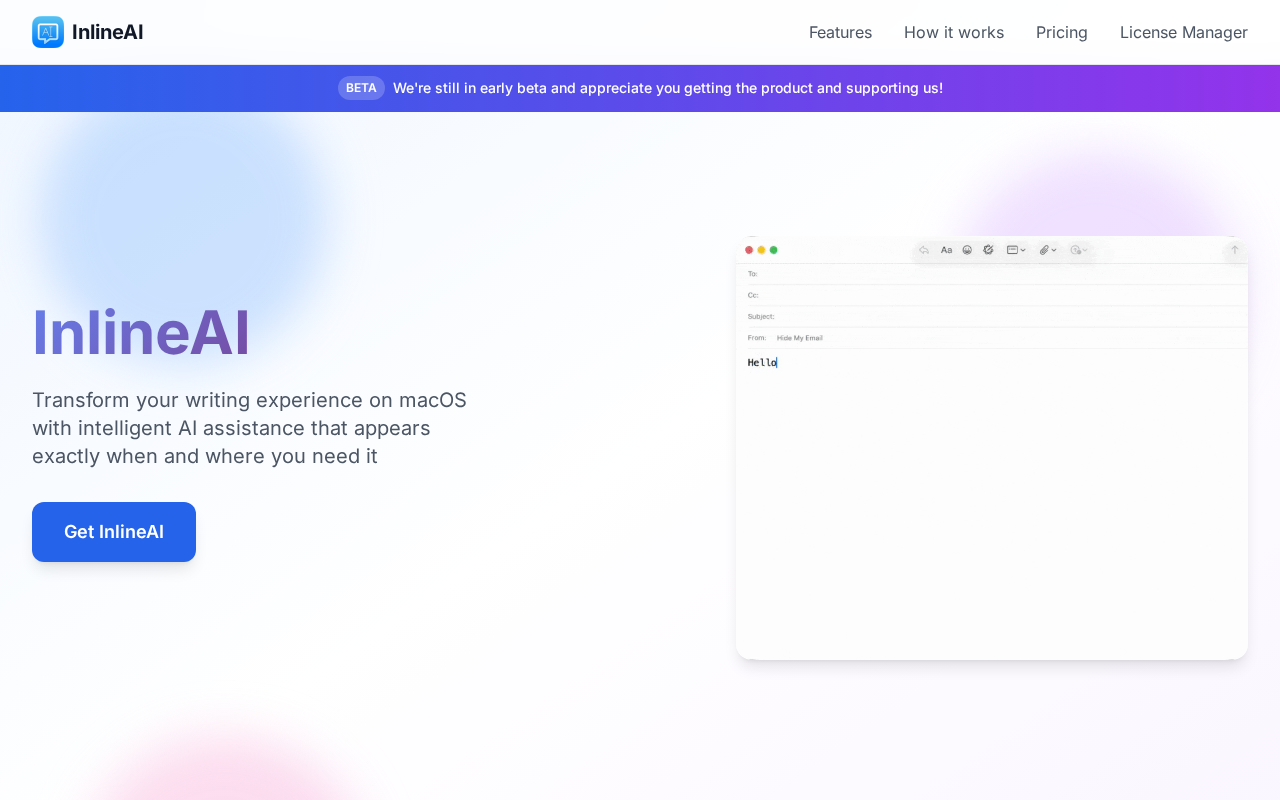Click the early beta announcement text

point(668,88)
